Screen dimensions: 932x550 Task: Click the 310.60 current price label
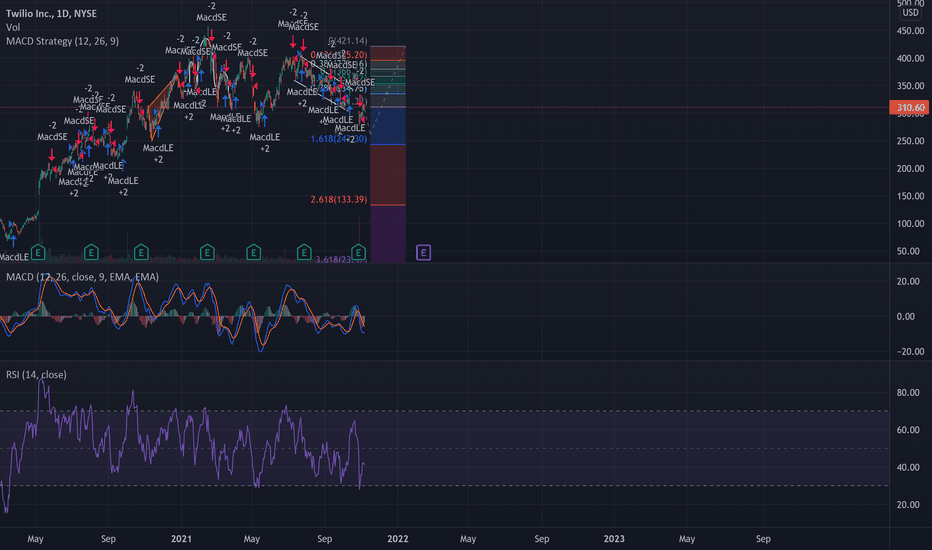[910, 108]
